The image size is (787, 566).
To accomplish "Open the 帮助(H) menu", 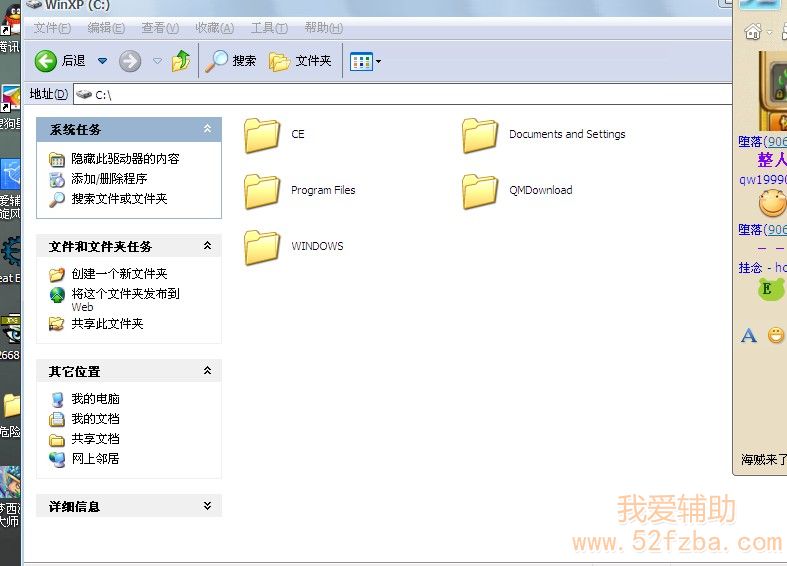I will tap(324, 28).
